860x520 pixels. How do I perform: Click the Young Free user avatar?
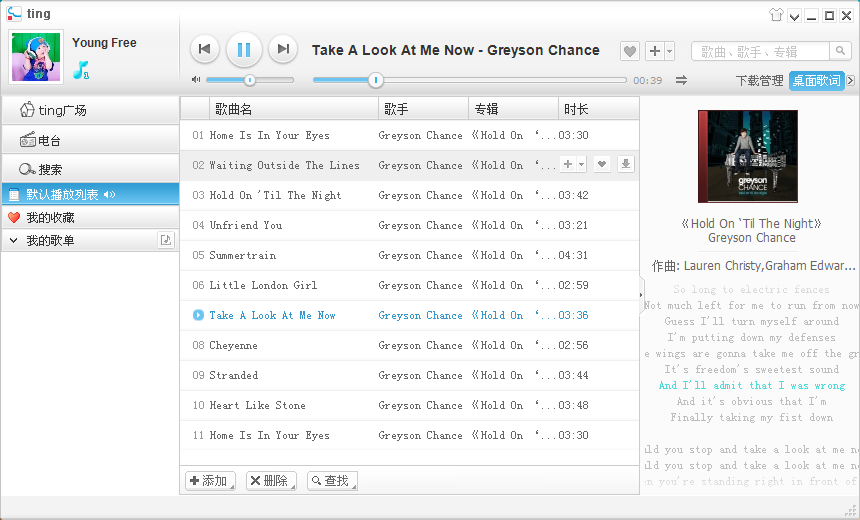[x=36, y=57]
